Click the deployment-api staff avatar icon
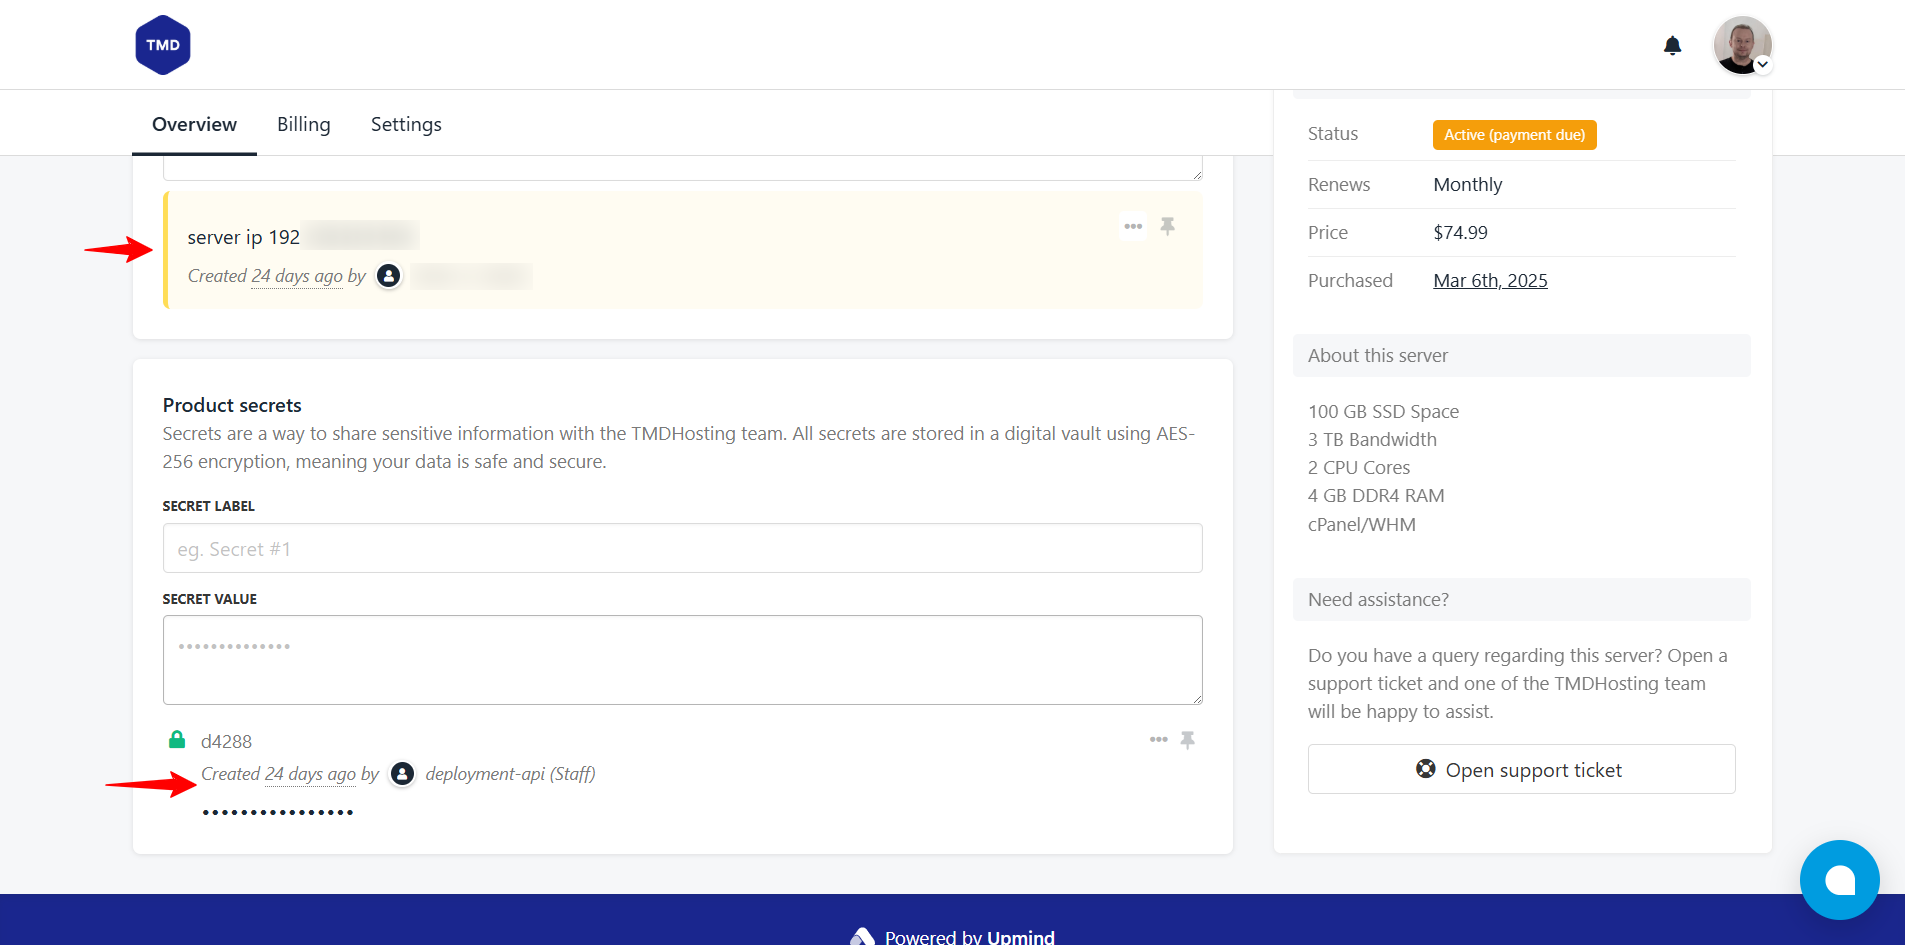The width and height of the screenshot is (1905, 945). coord(402,774)
